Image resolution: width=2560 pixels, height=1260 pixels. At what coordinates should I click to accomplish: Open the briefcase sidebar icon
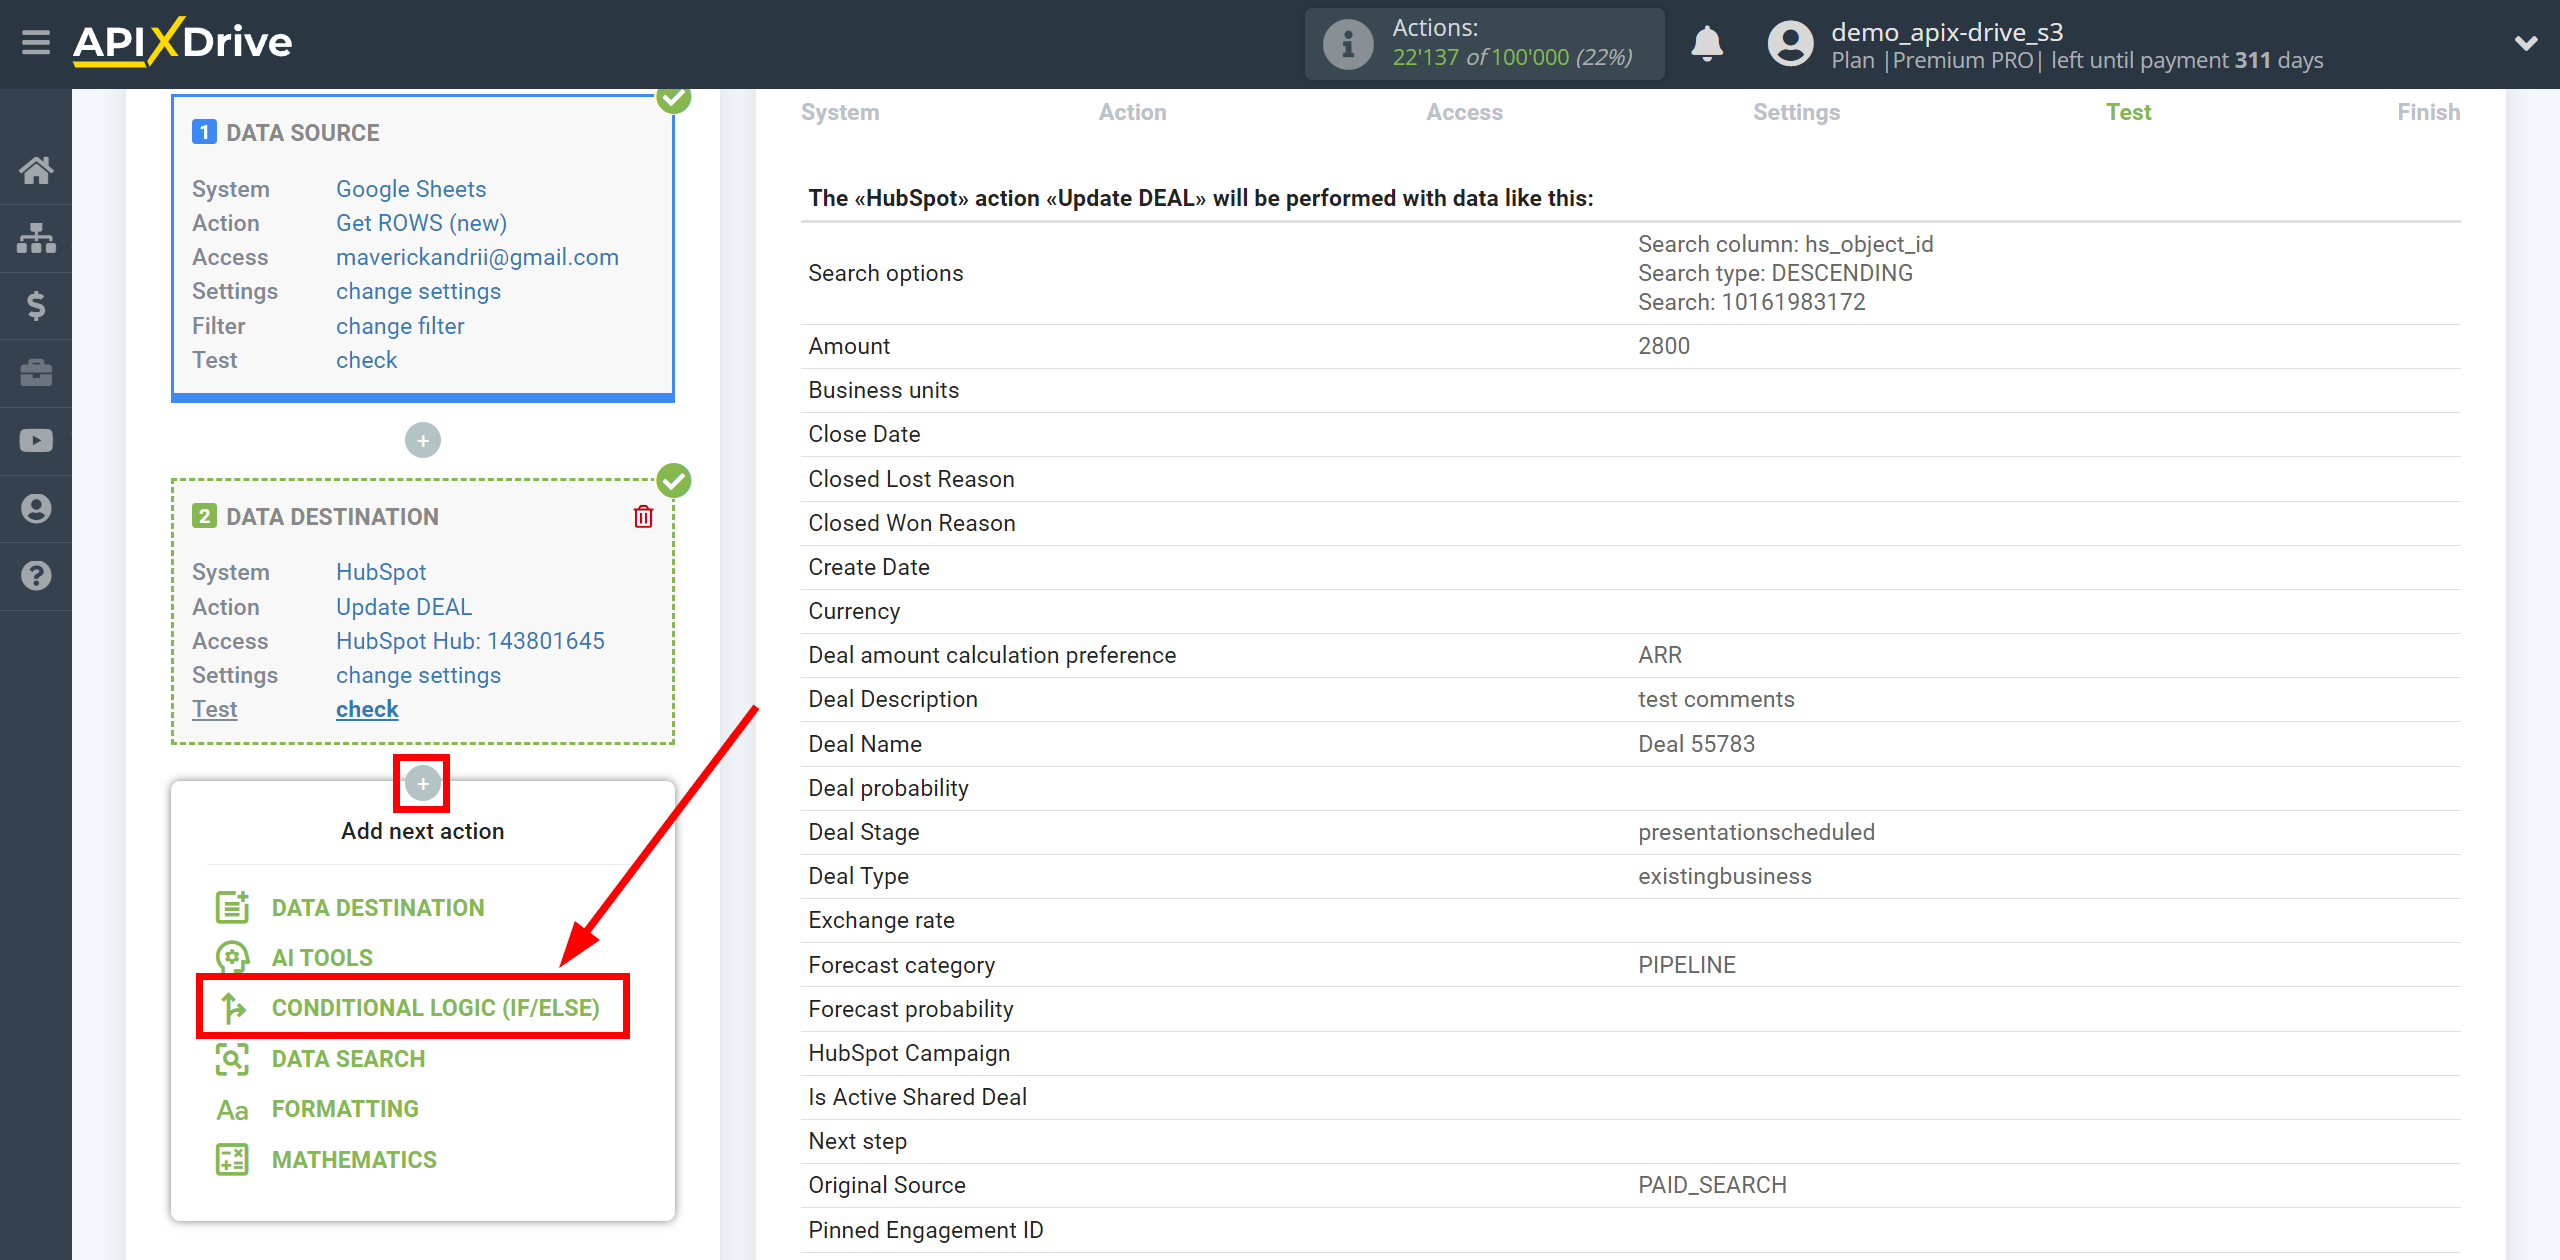point(36,373)
